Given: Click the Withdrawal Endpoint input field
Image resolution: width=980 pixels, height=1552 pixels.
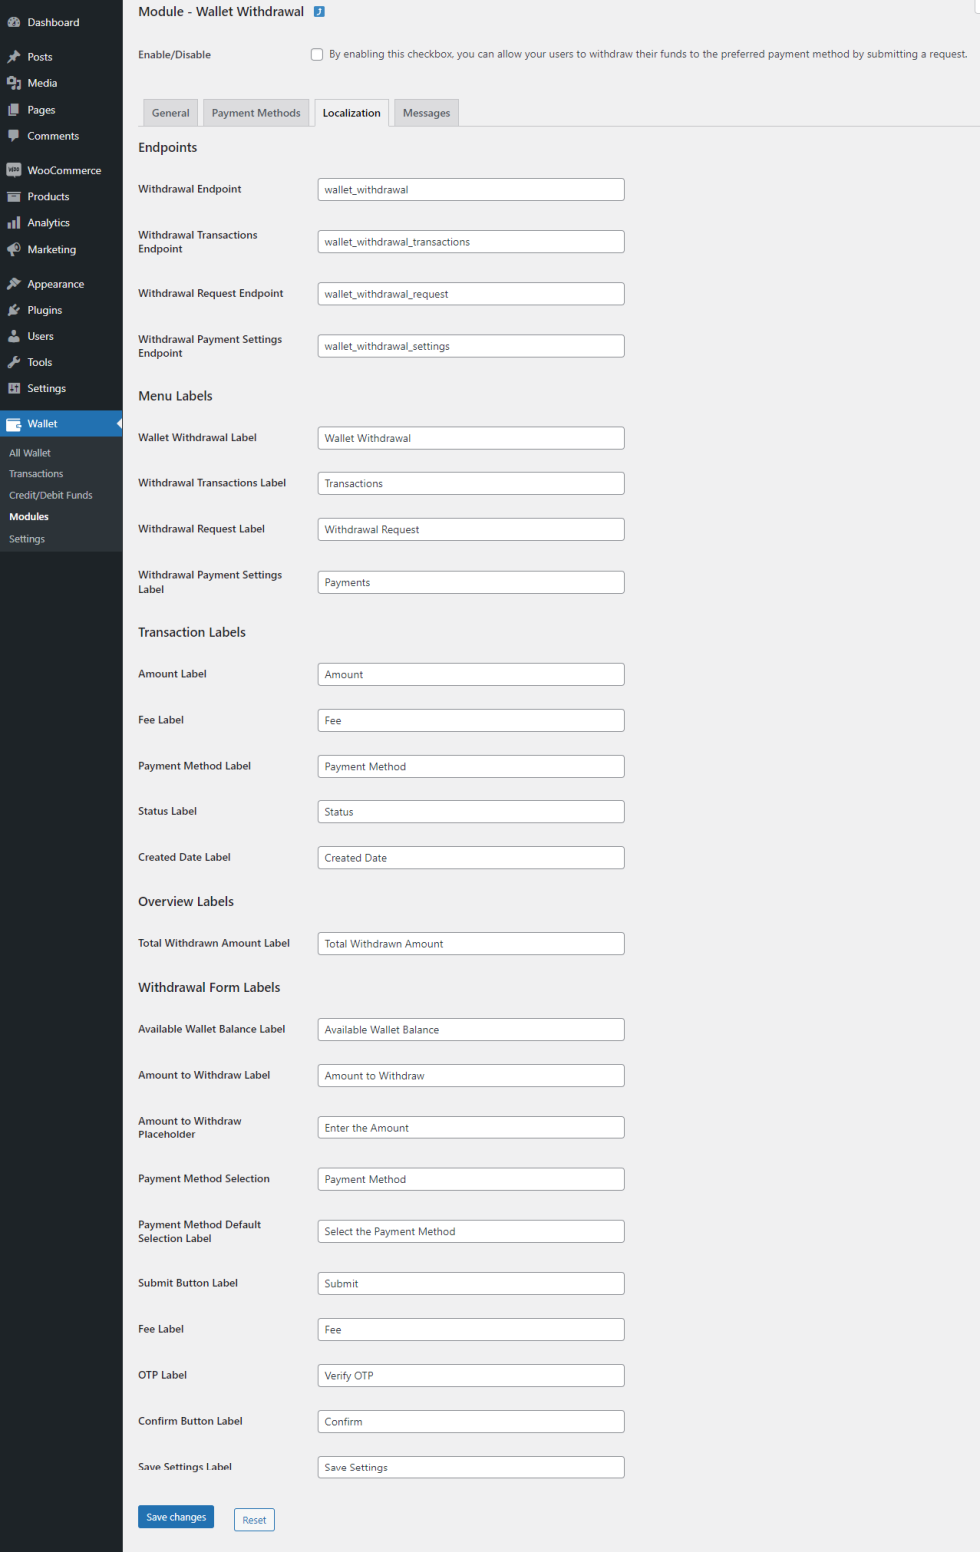Looking at the screenshot, I should point(471,190).
